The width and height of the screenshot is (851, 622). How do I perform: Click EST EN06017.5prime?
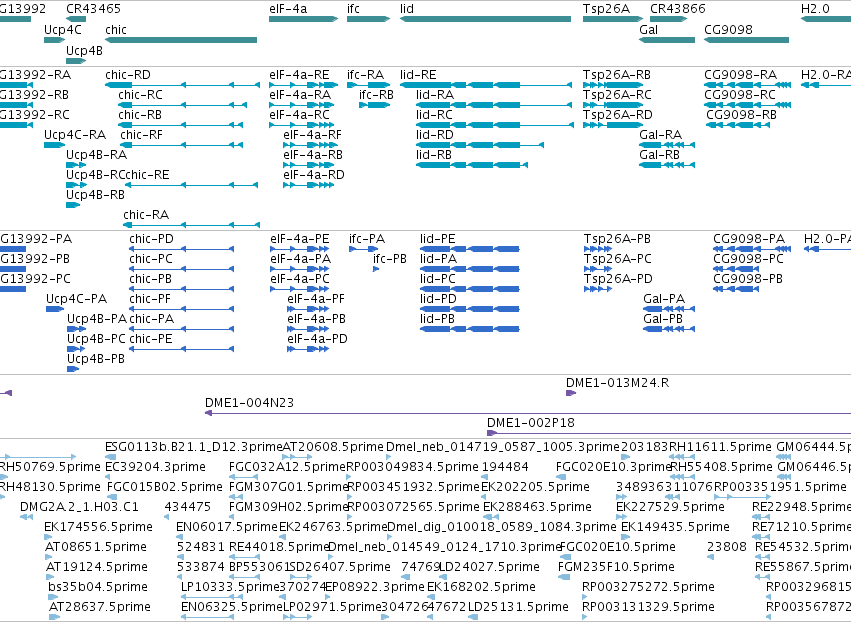181,537
